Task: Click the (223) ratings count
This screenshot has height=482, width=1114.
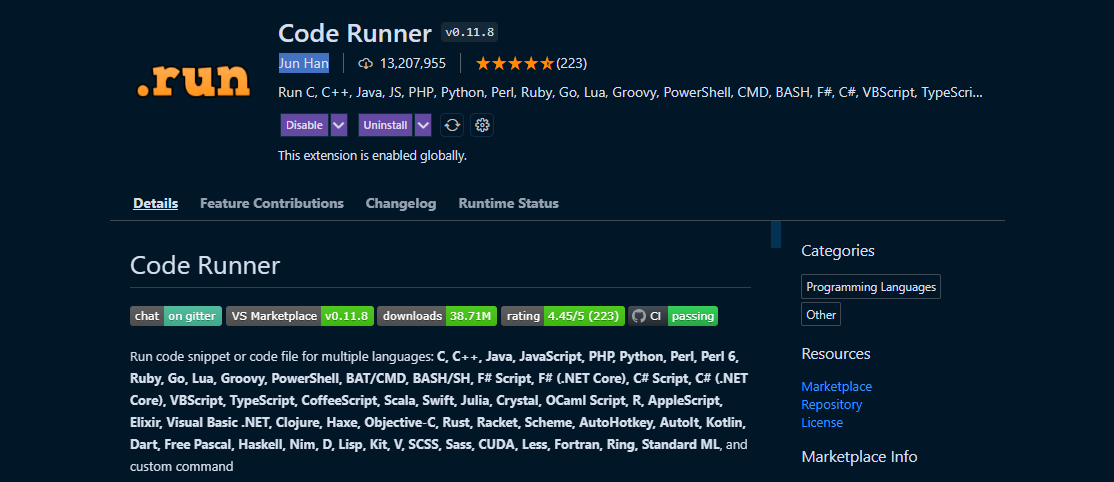Action: [571, 63]
